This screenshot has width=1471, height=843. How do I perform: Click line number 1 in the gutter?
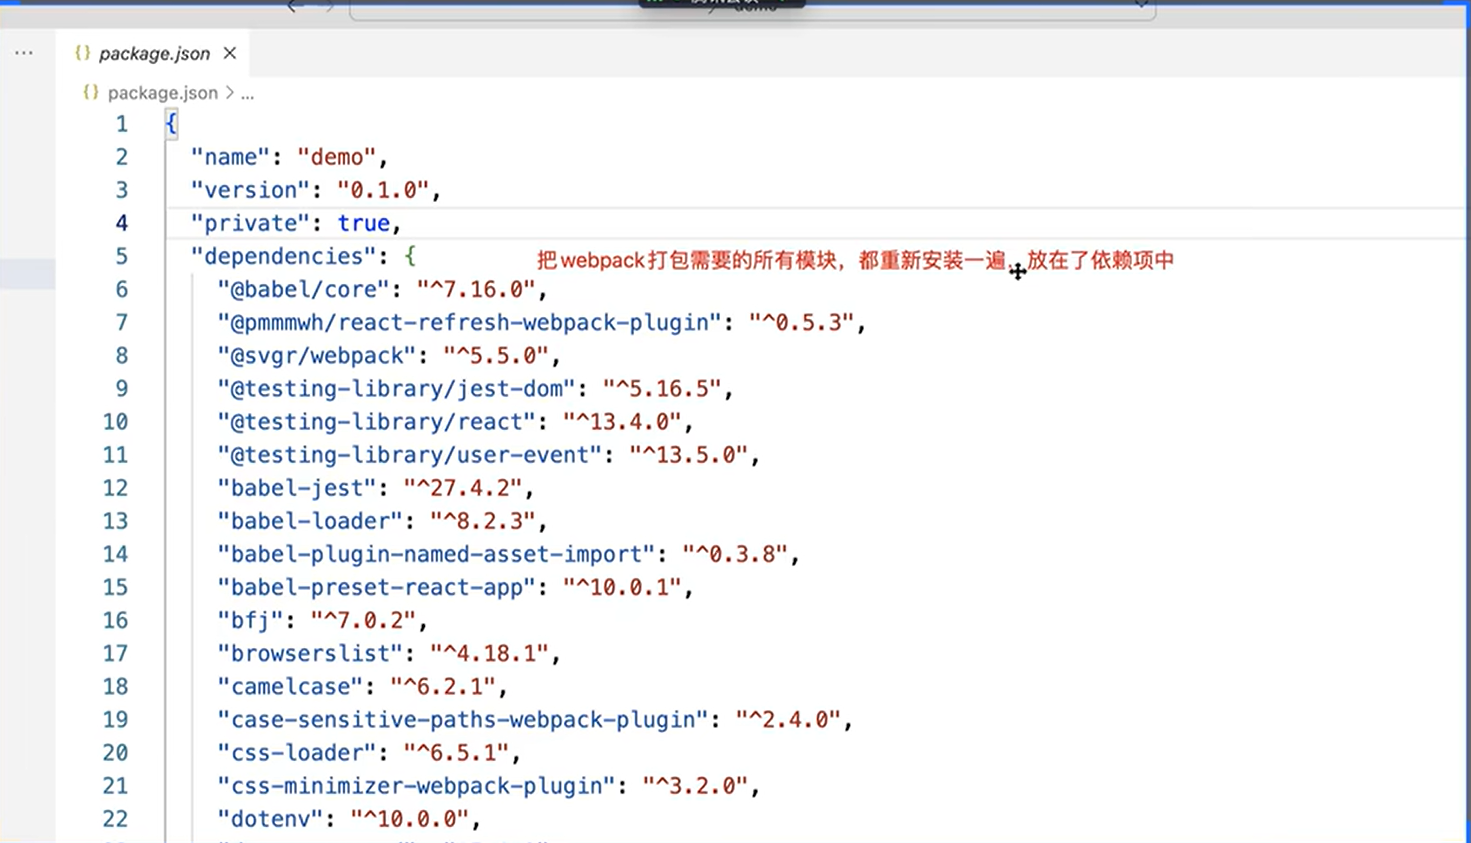pos(122,124)
